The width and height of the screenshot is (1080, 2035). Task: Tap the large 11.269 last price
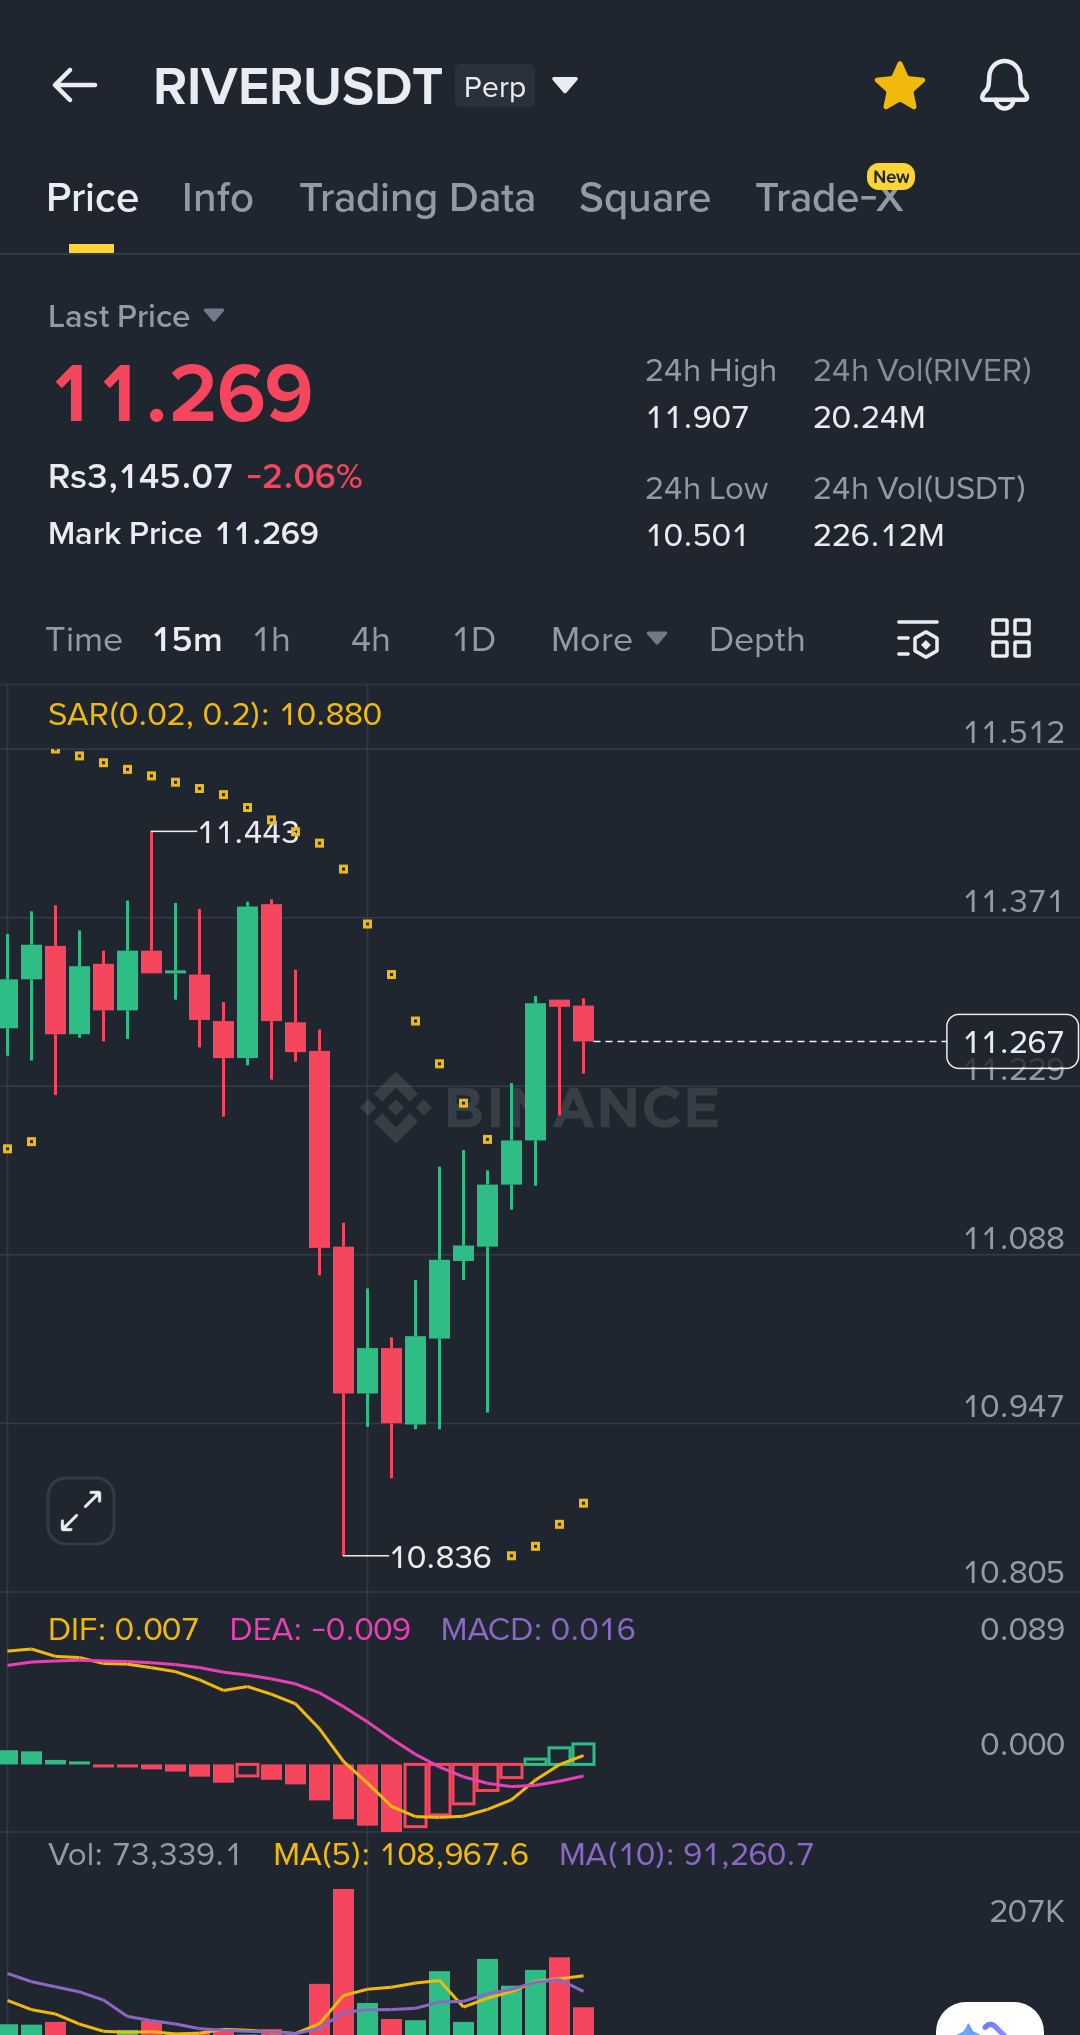182,394
